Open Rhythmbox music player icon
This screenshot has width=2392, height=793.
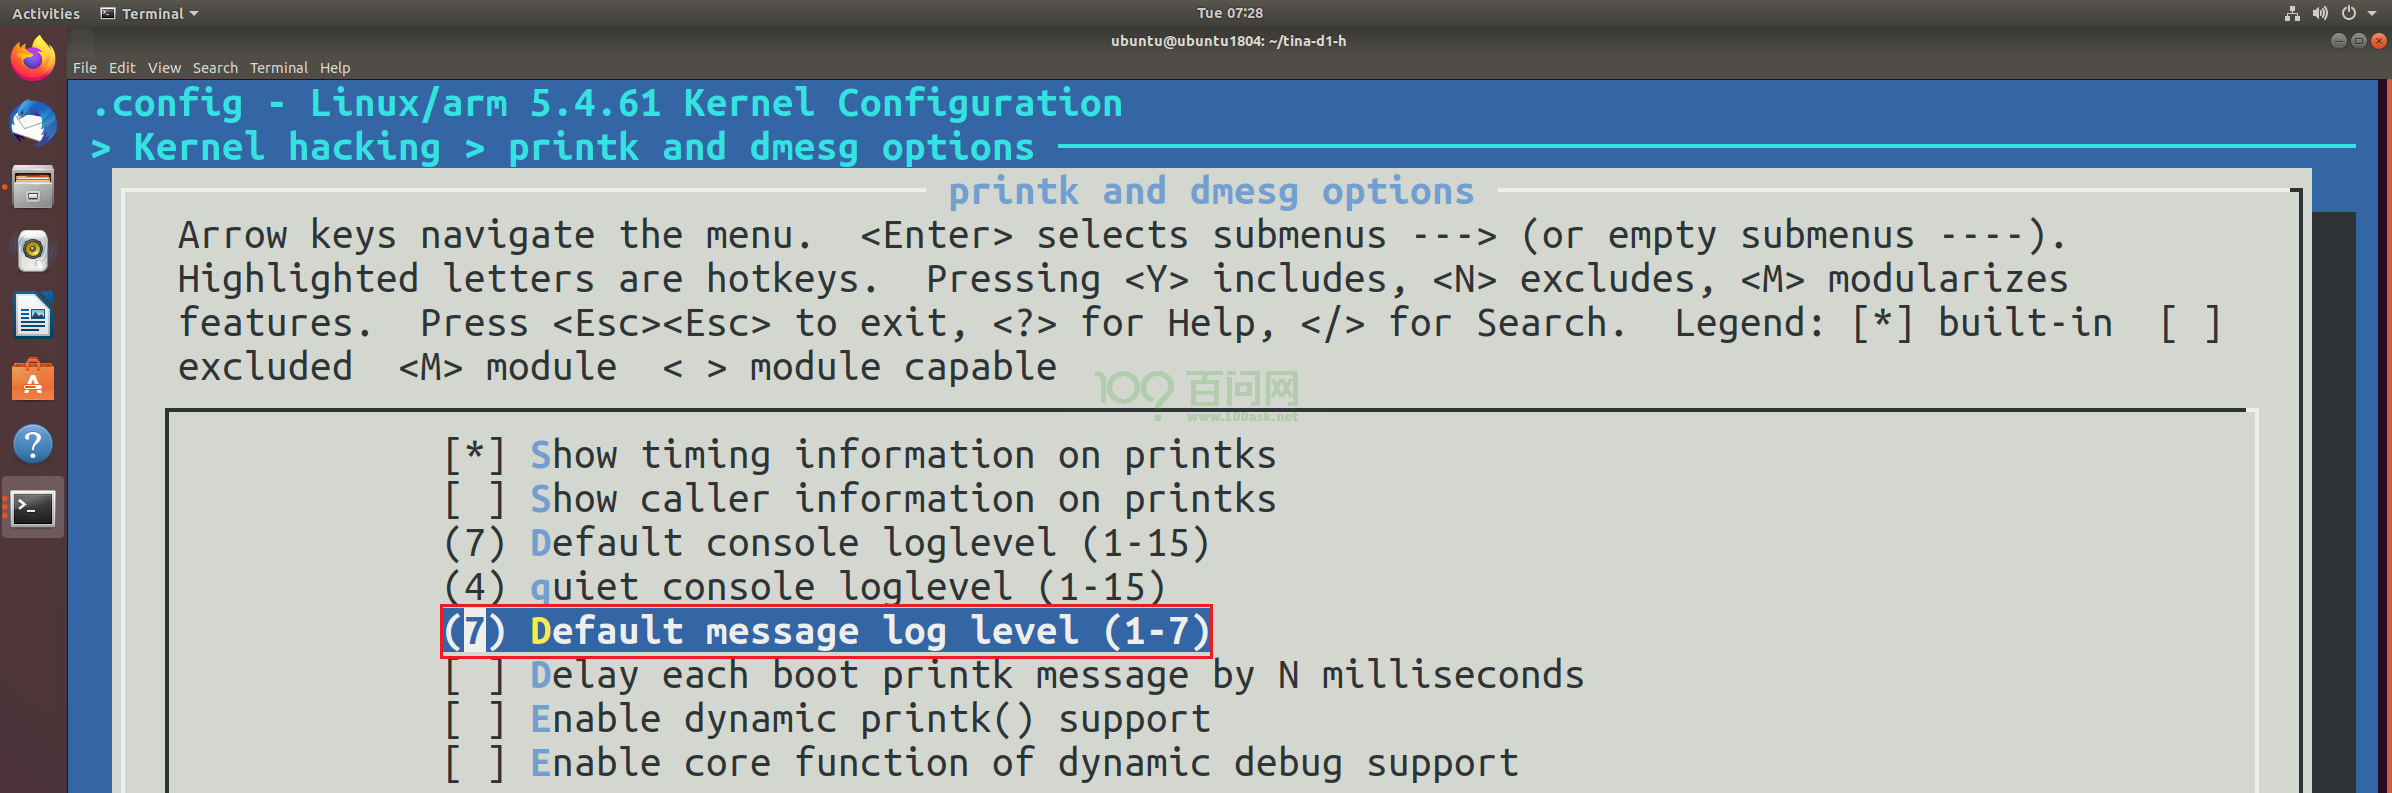click(33, 251)
